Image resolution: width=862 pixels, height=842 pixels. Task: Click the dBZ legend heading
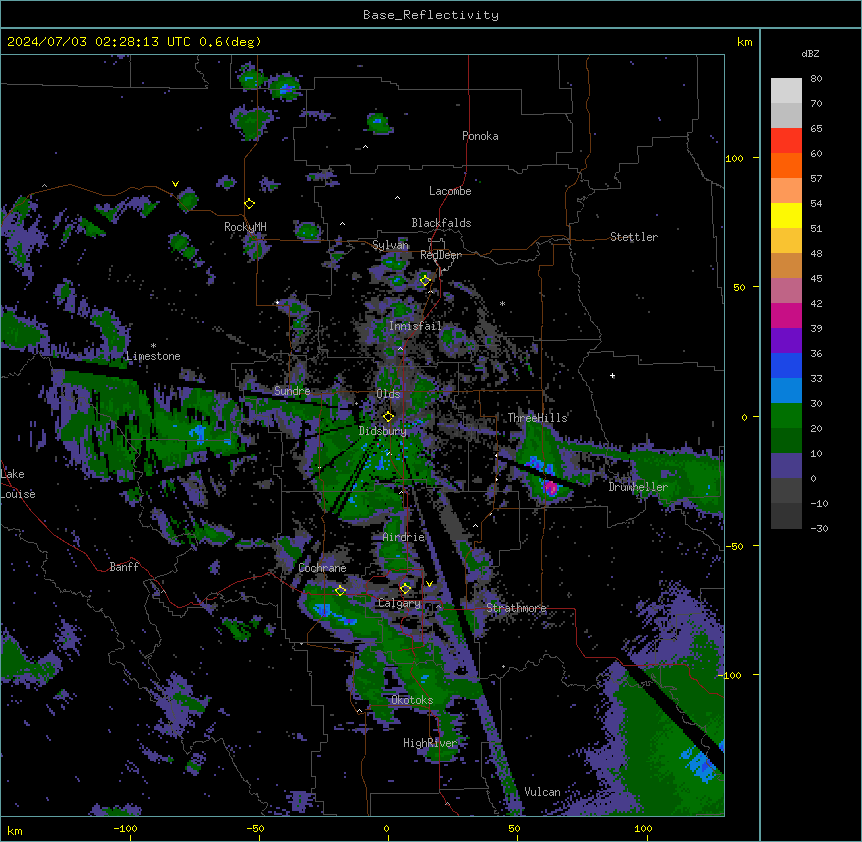point(810,54)
